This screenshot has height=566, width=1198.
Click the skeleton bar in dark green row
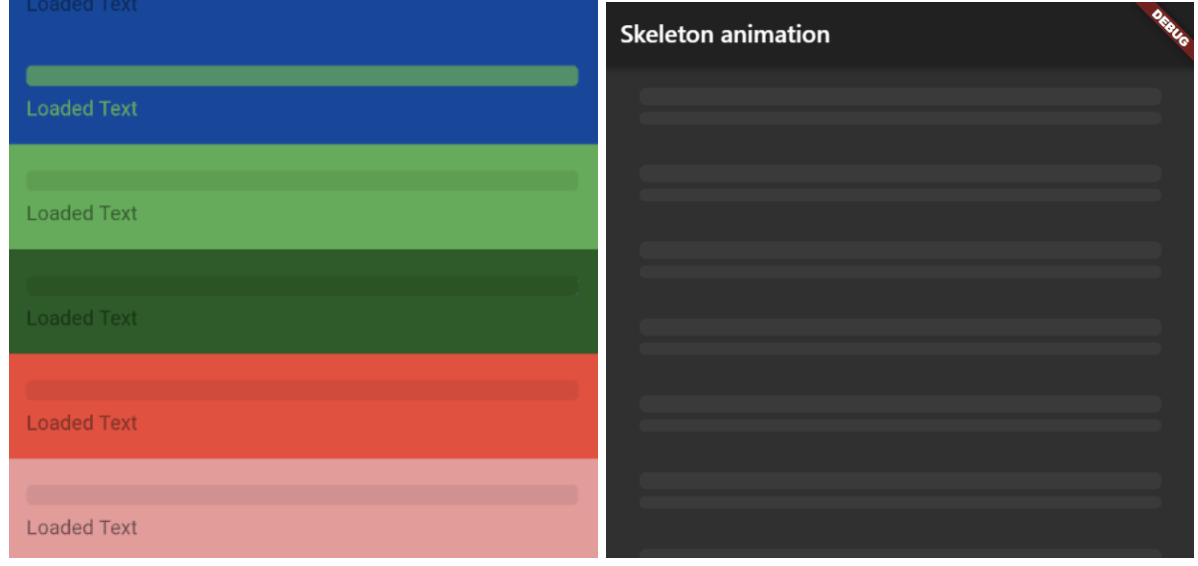pos(302,285)
